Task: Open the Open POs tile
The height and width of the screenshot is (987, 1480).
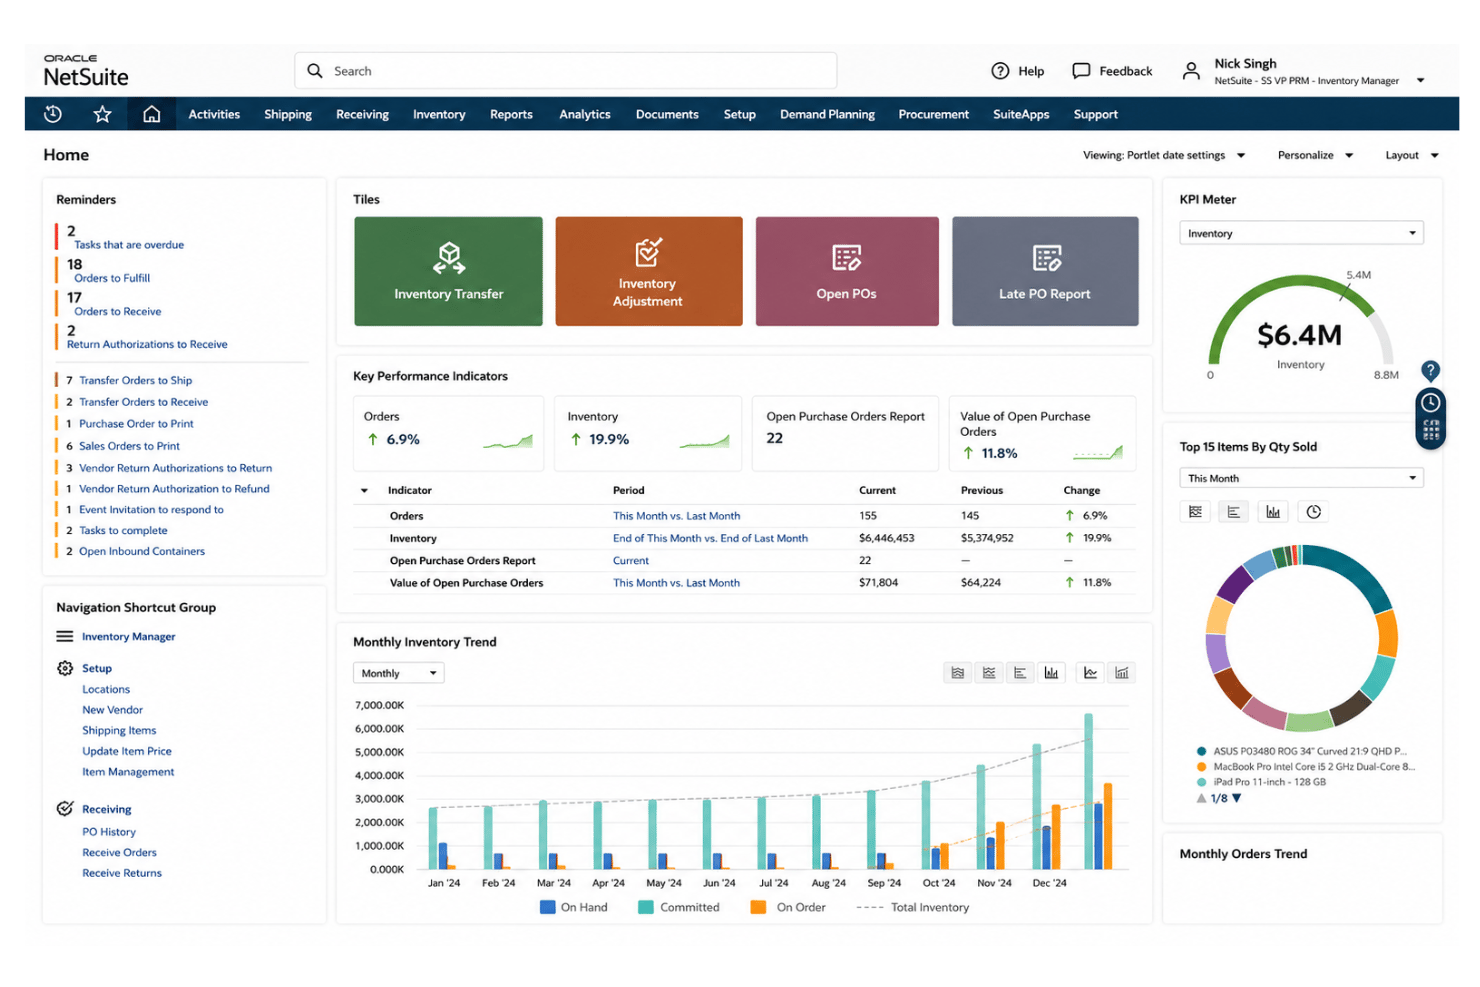Action: click(x=847, y=271)
